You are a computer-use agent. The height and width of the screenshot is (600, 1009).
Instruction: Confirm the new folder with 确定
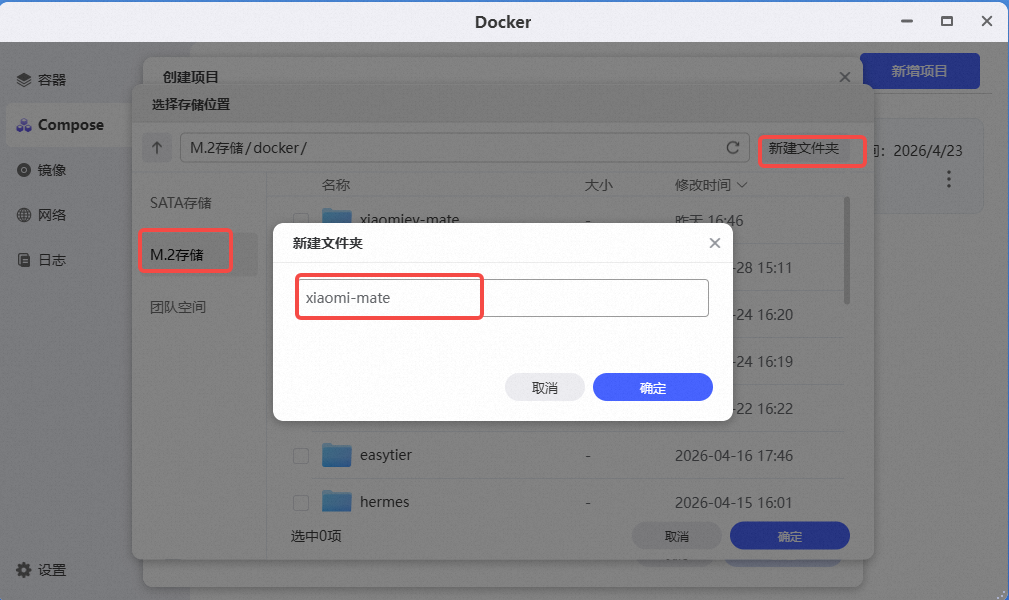(653, 388)
